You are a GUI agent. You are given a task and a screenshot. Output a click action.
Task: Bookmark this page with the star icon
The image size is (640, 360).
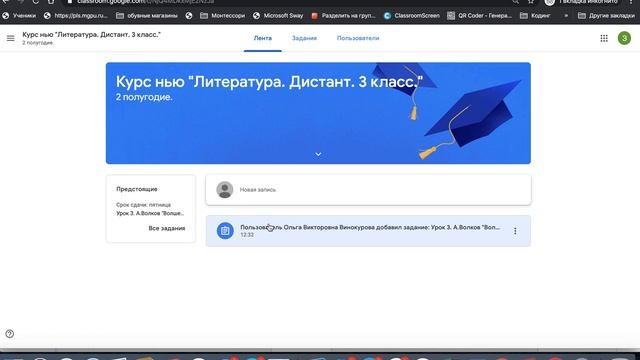pyautogui.click(x=531, y=2)
